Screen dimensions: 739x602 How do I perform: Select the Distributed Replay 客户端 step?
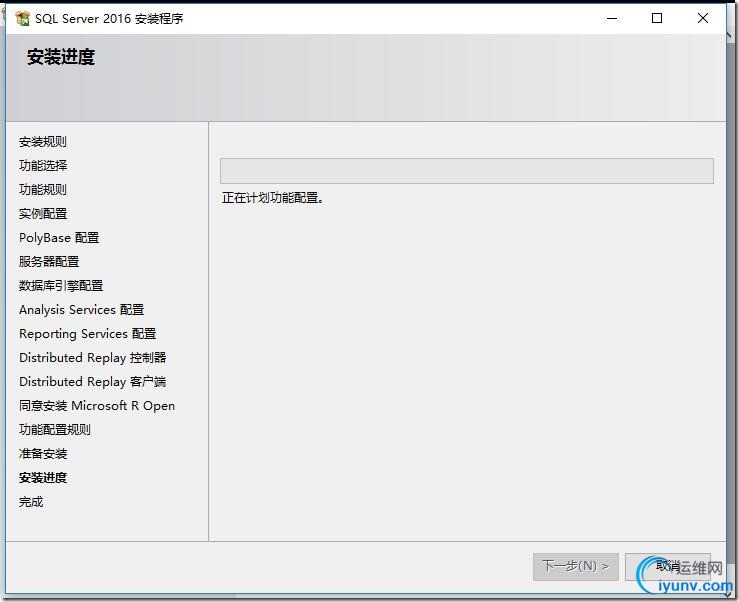pos(92,382)
